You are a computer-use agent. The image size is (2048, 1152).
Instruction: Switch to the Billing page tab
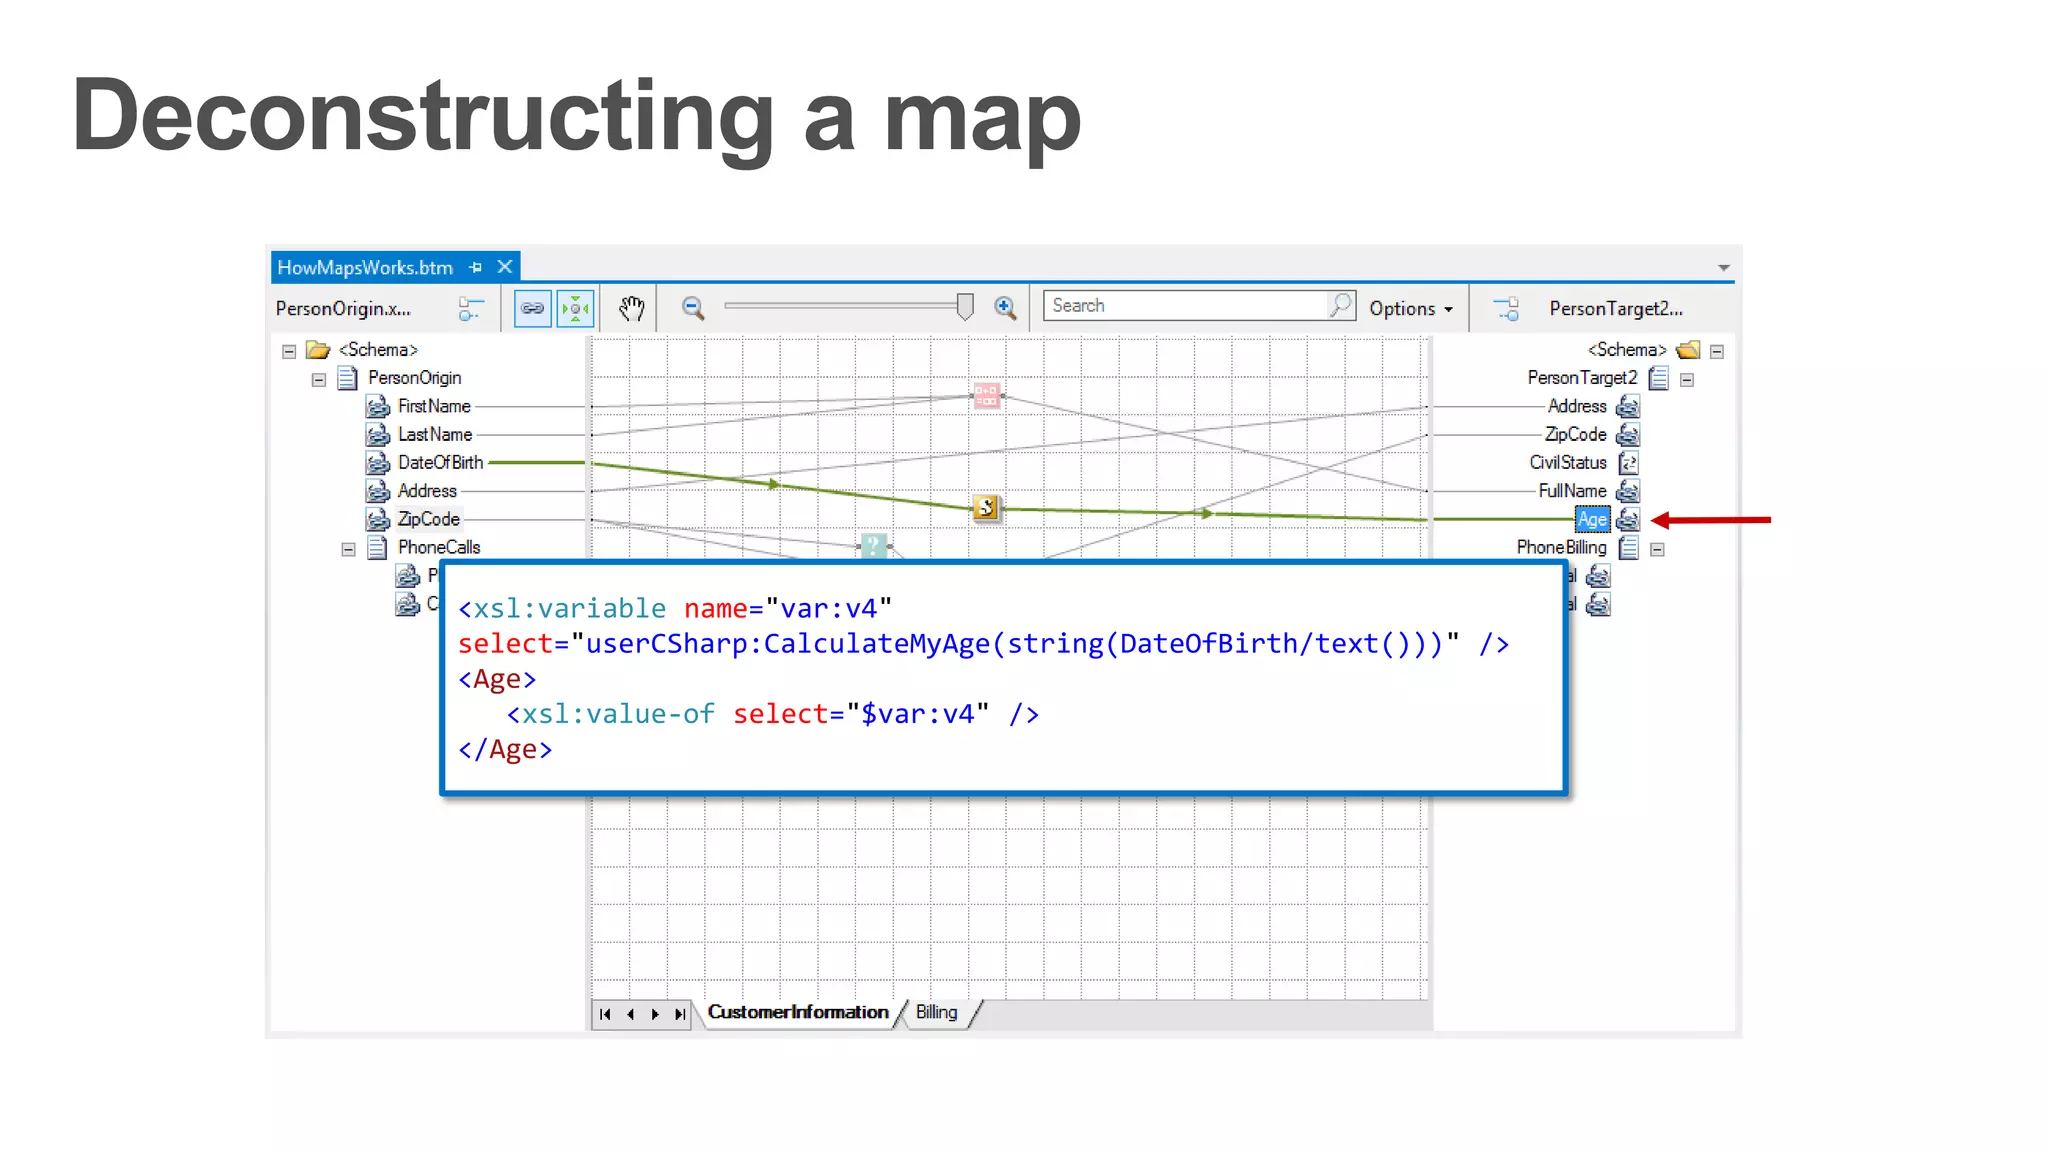936,1012
